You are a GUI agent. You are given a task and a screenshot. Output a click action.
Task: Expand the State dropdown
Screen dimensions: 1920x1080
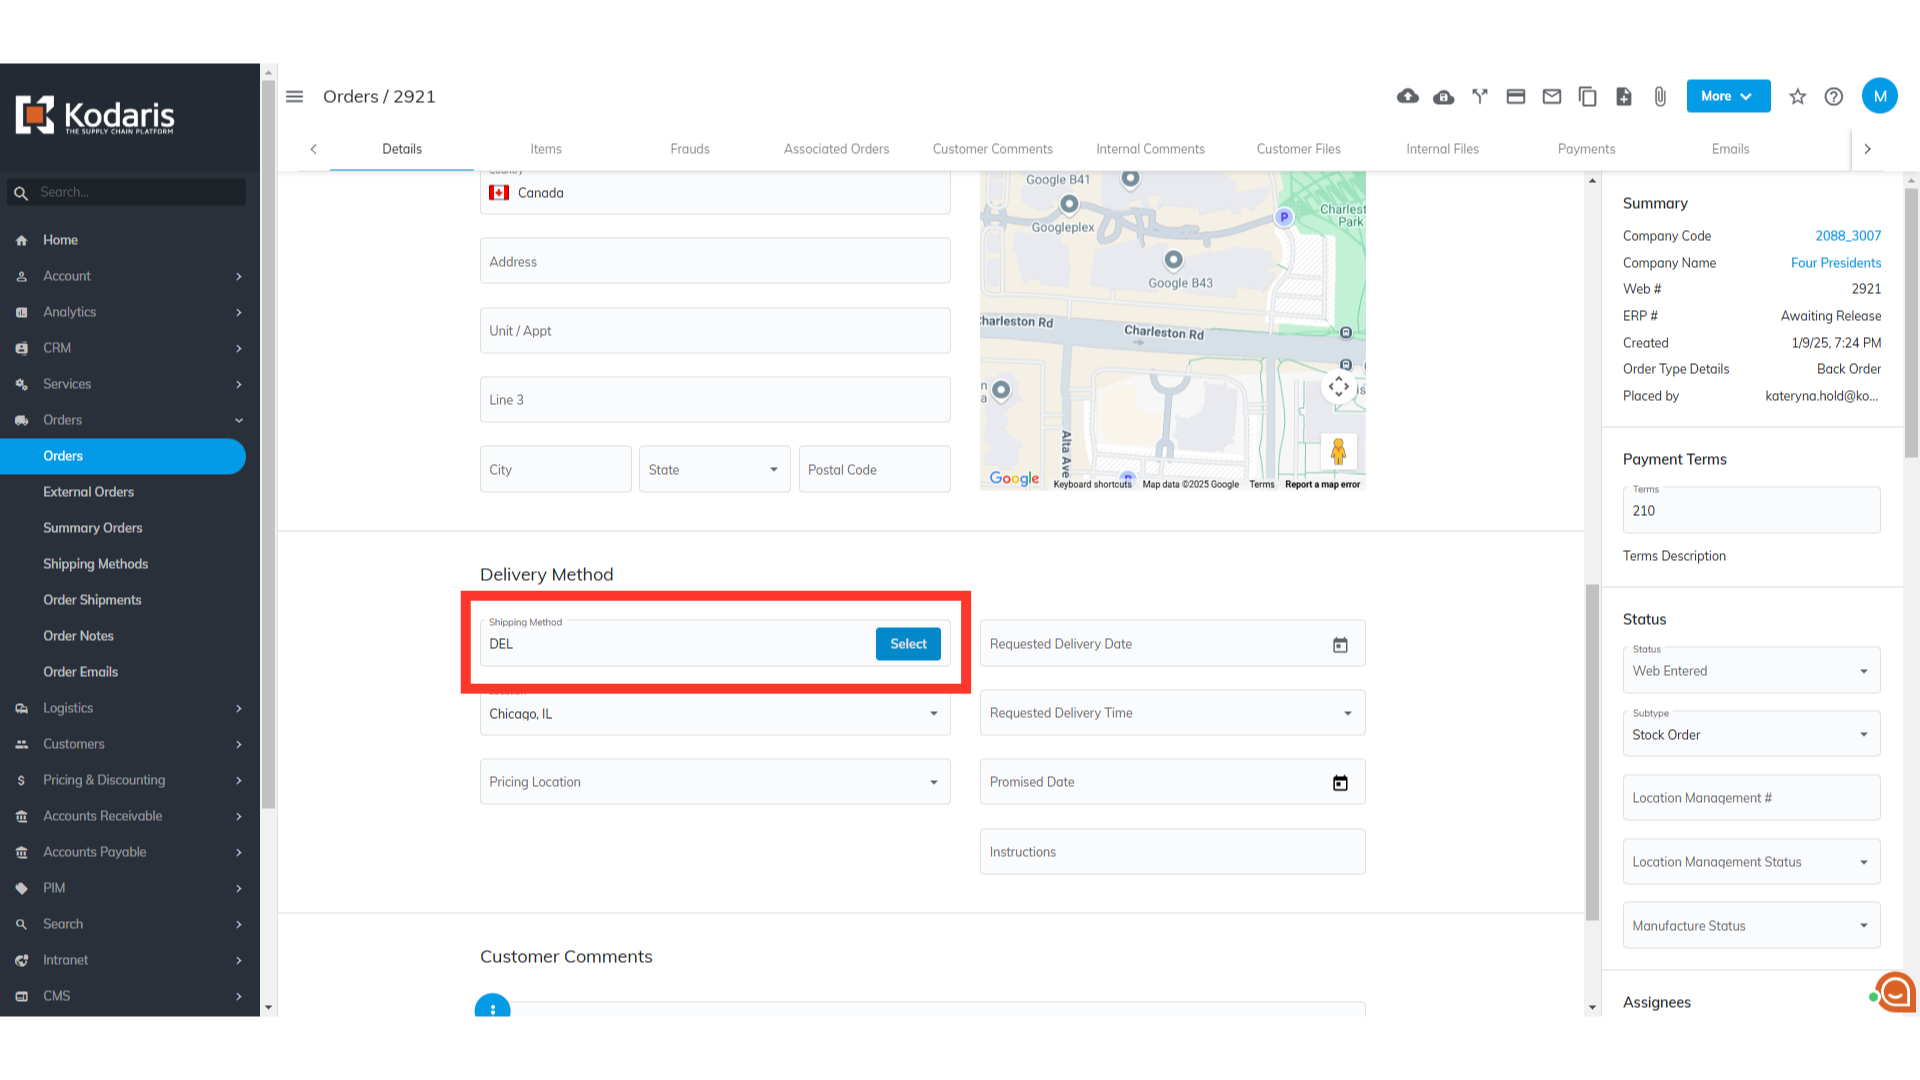click(x=714, y=470)
